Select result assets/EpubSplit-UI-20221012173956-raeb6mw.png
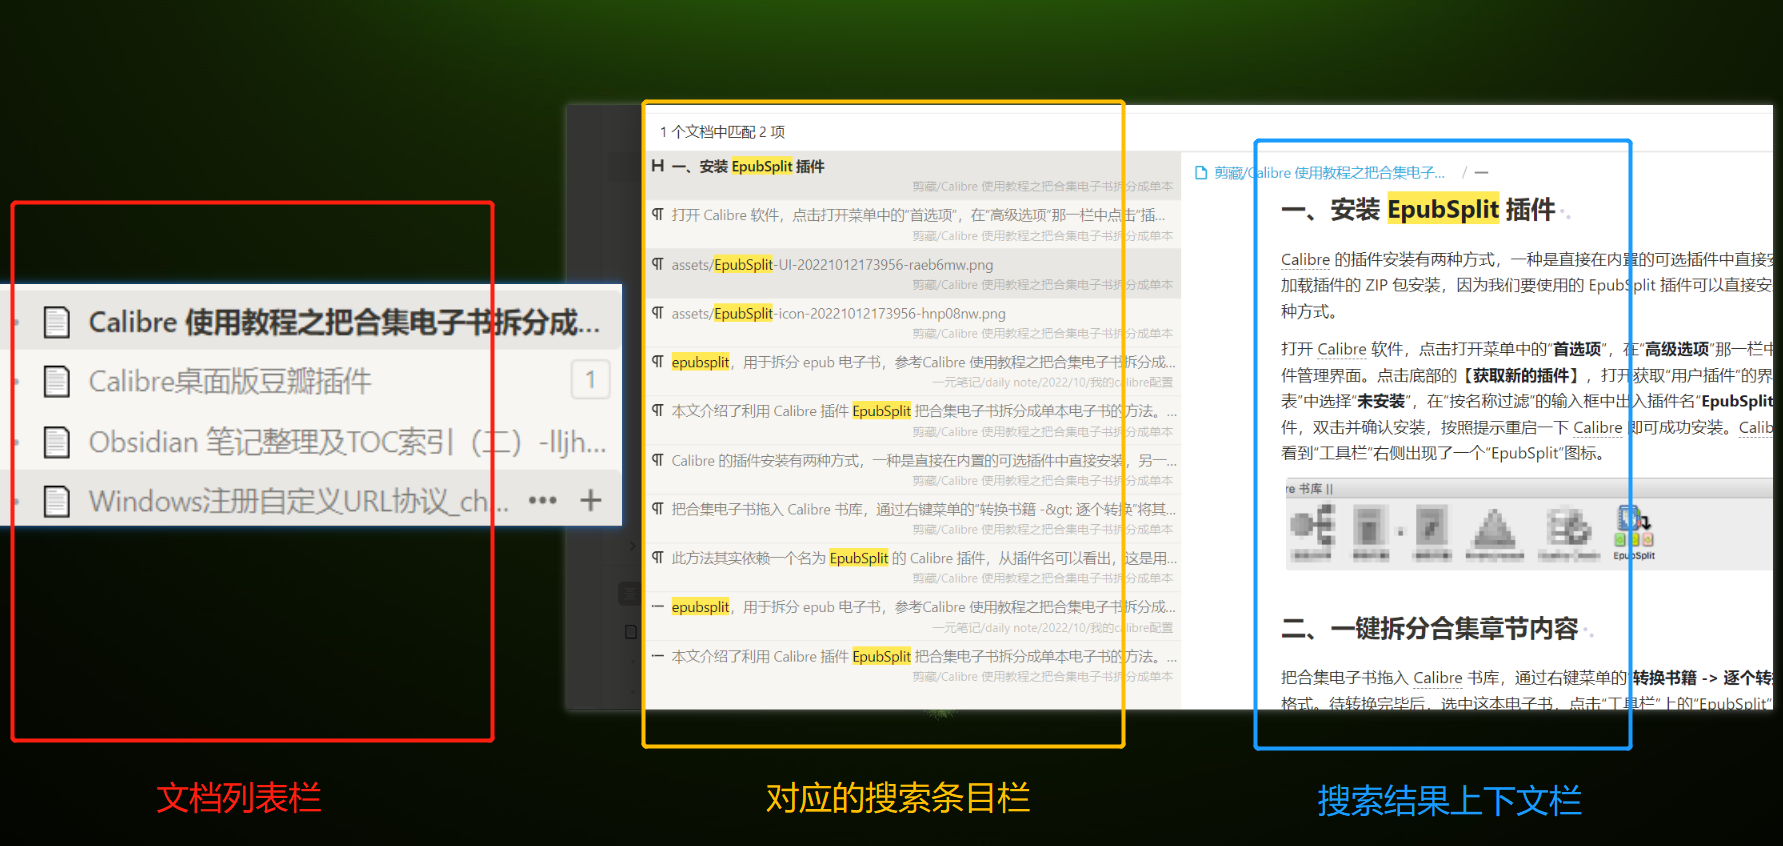 click(x=913, y=273)
